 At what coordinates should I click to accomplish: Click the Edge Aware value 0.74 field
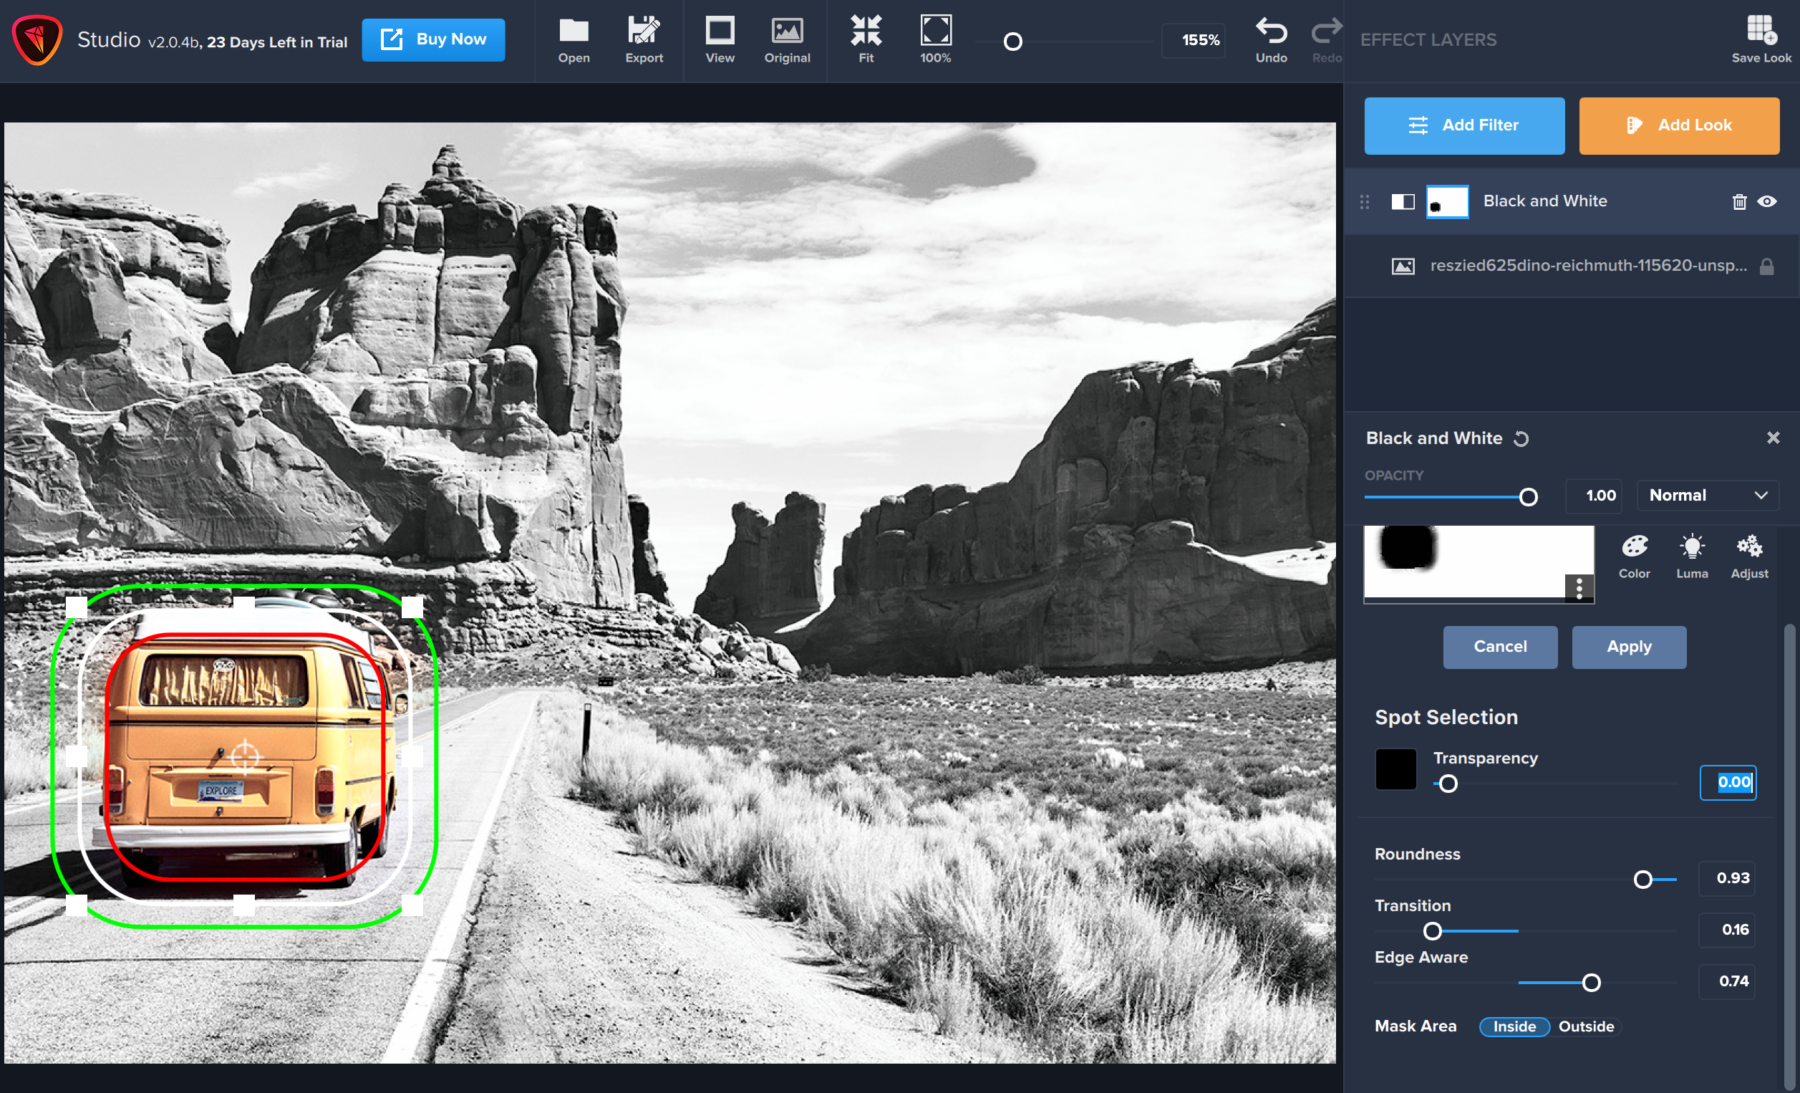point(1728,981)
